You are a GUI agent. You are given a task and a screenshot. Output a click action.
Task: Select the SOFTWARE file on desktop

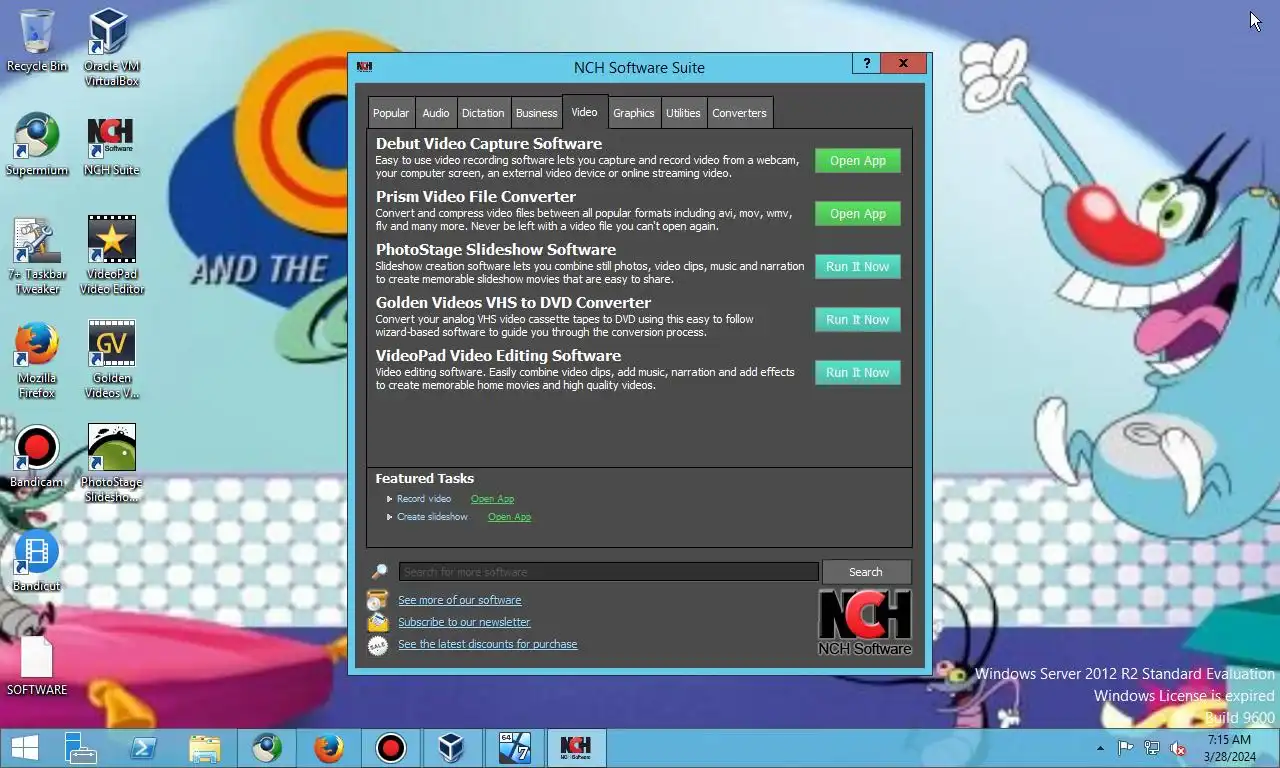[37, 666]
